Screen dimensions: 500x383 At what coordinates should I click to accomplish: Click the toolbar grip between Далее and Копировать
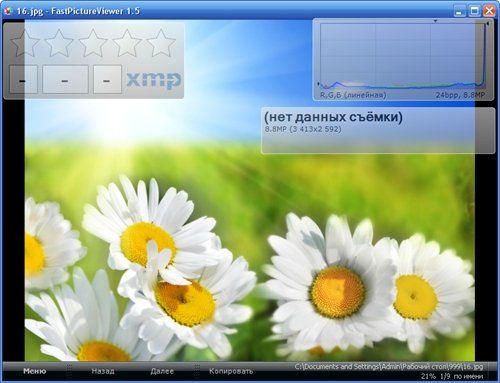[x=197, y=371]
